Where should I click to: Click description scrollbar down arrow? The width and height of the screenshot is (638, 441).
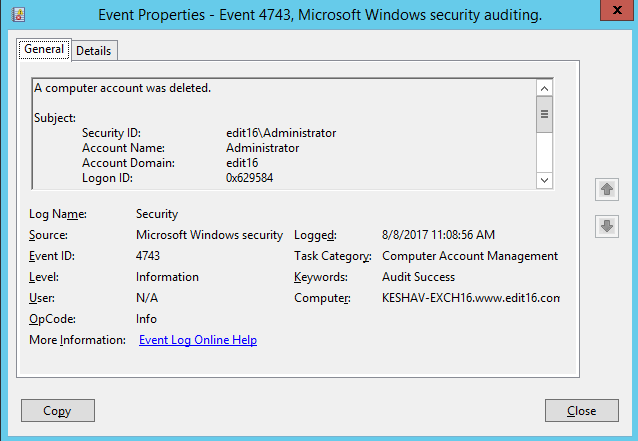[x=544, y=180]
